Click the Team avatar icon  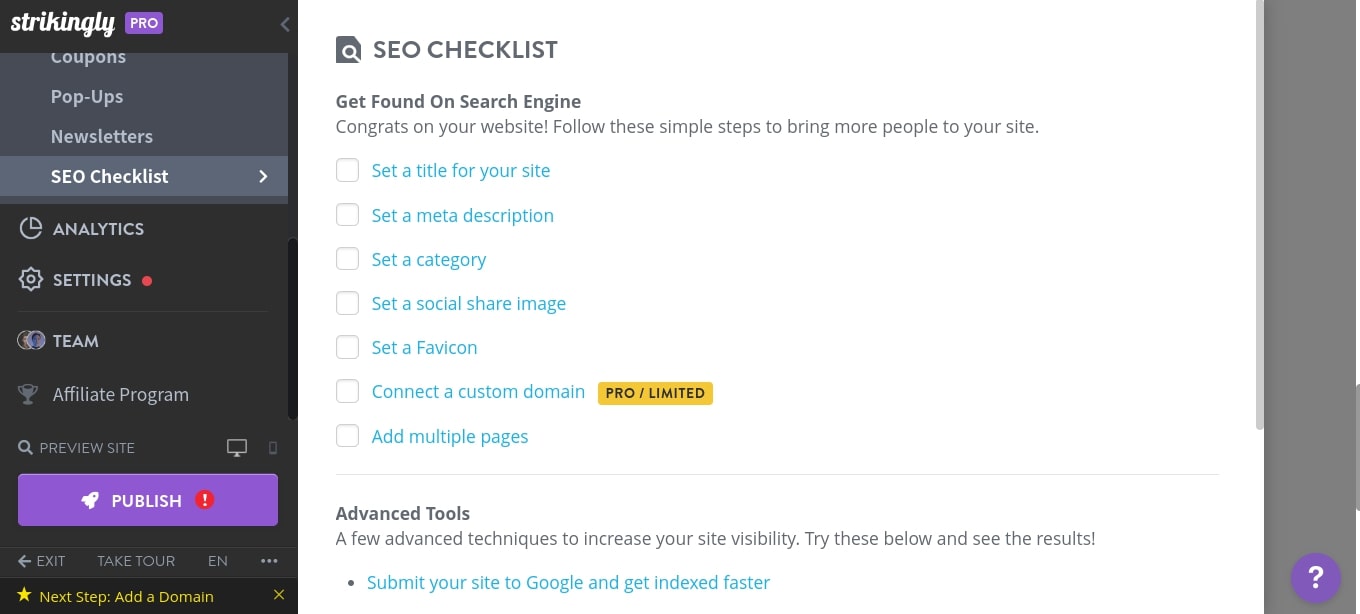(x=33, y=340)
